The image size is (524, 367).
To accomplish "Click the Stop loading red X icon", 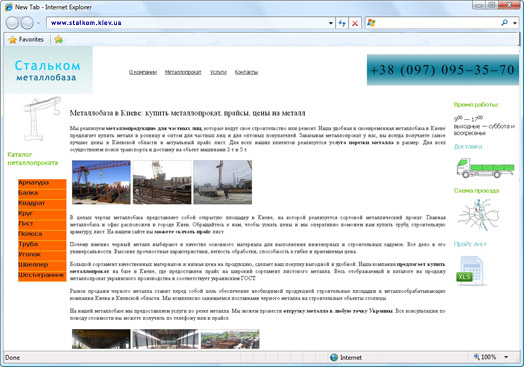I will coord(355,23).
